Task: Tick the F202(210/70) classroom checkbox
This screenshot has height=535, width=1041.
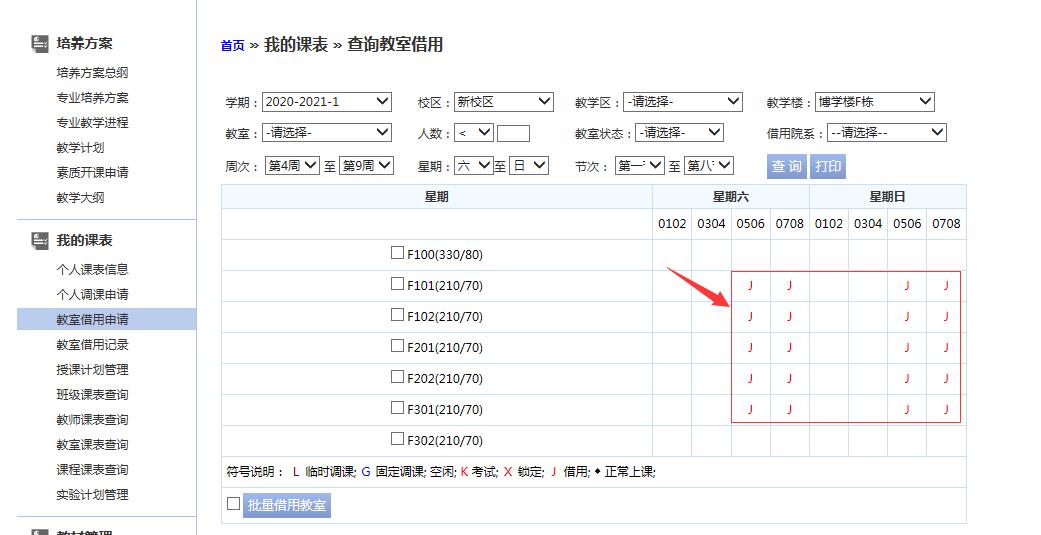Action: [x=398, y=378]
